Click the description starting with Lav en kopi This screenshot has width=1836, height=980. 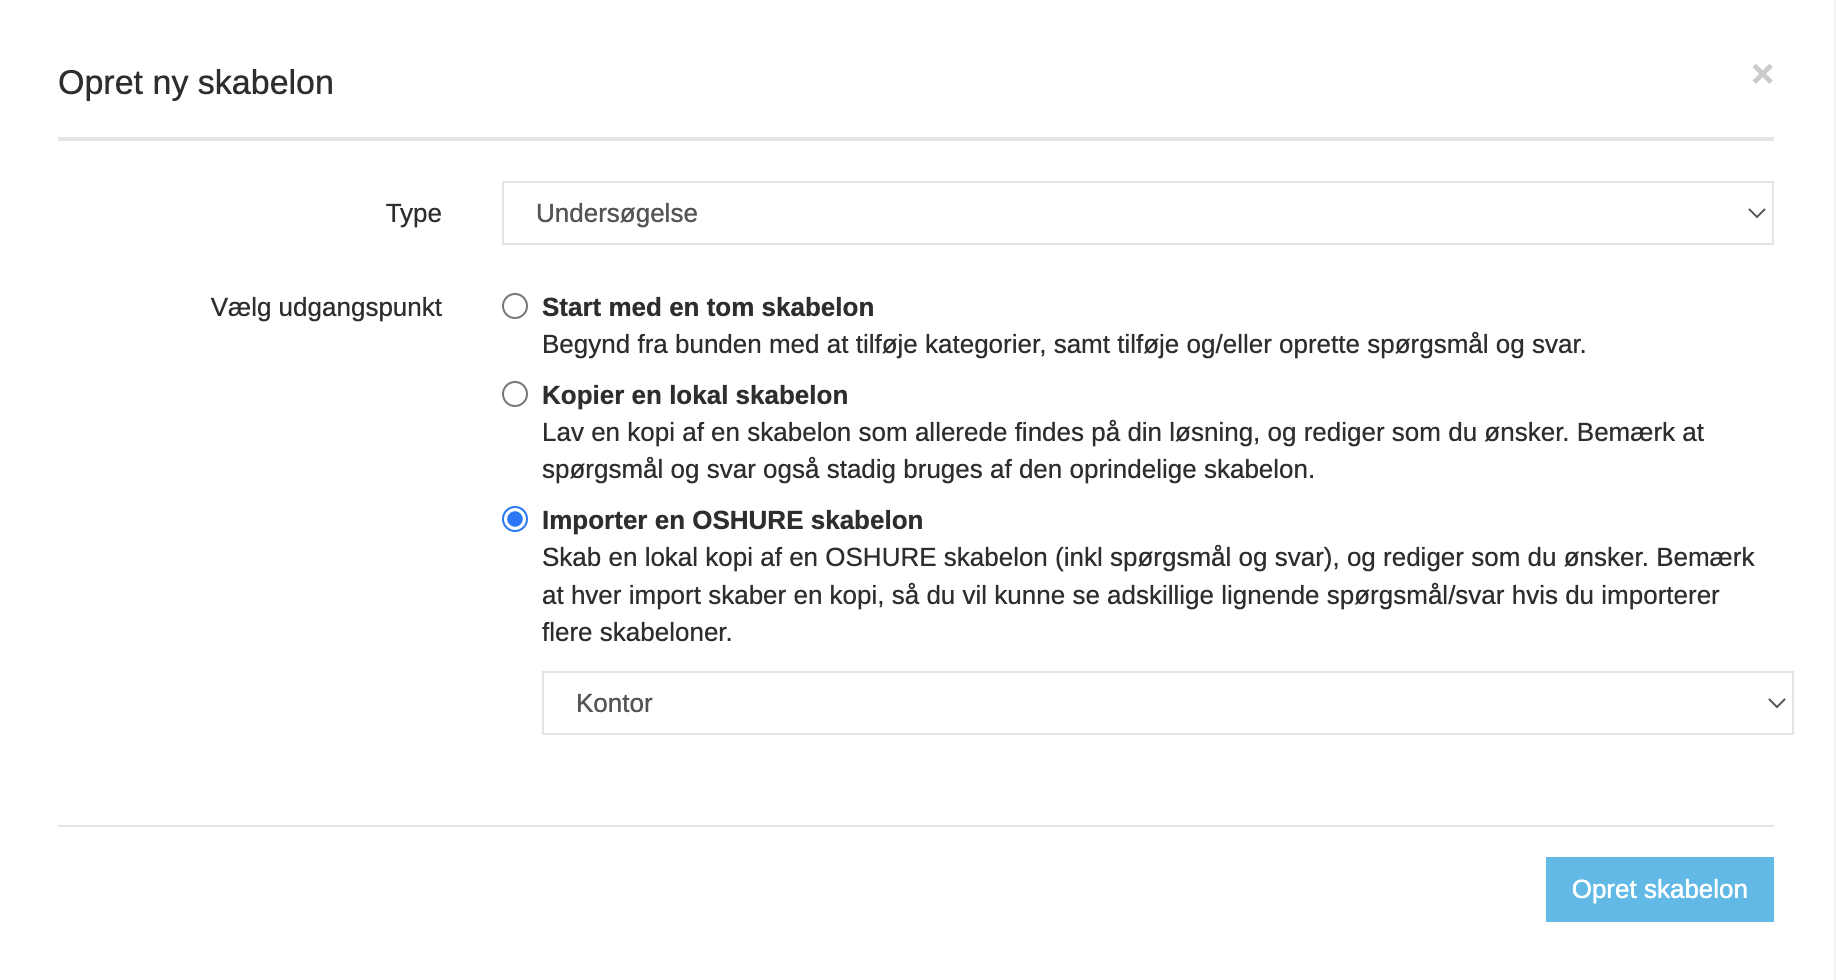pos(1123,451)
